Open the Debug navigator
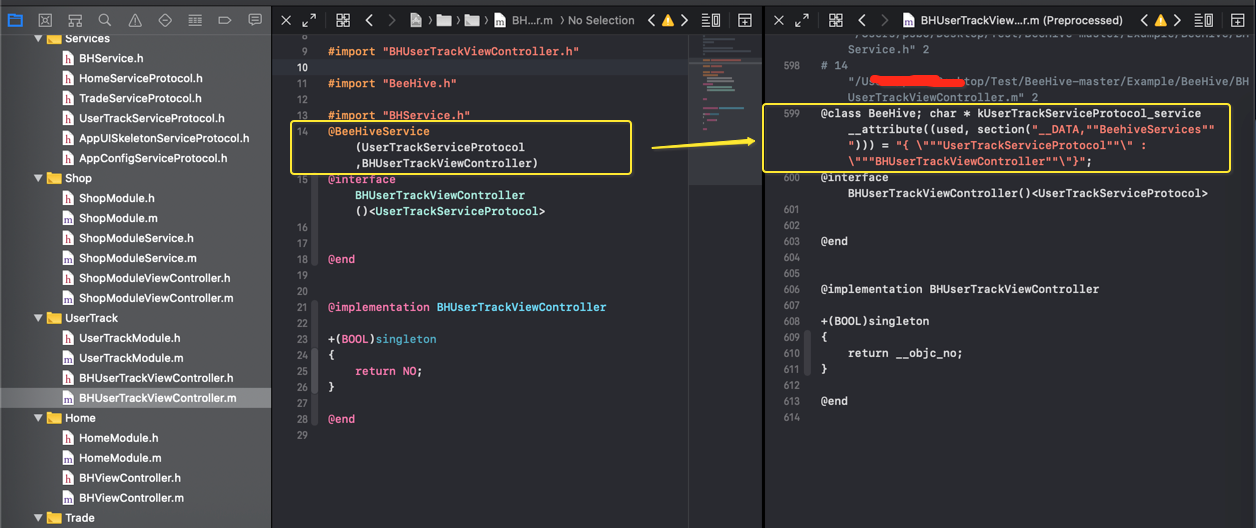Screen dimensions: 1256x528 pos(195,20)
